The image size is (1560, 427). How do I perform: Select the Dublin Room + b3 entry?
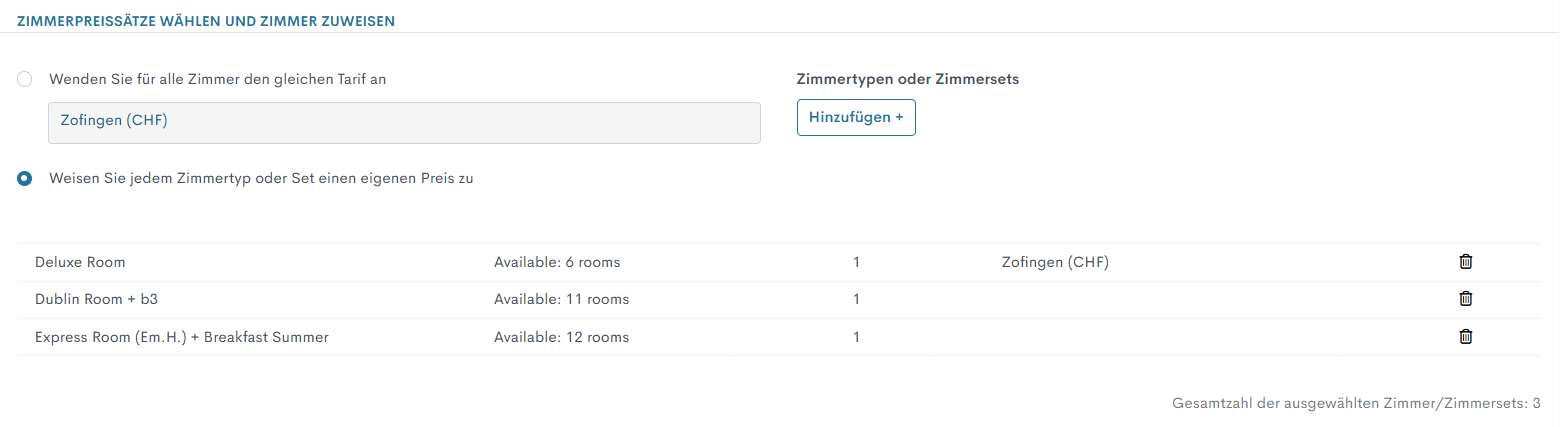[97, 298]
